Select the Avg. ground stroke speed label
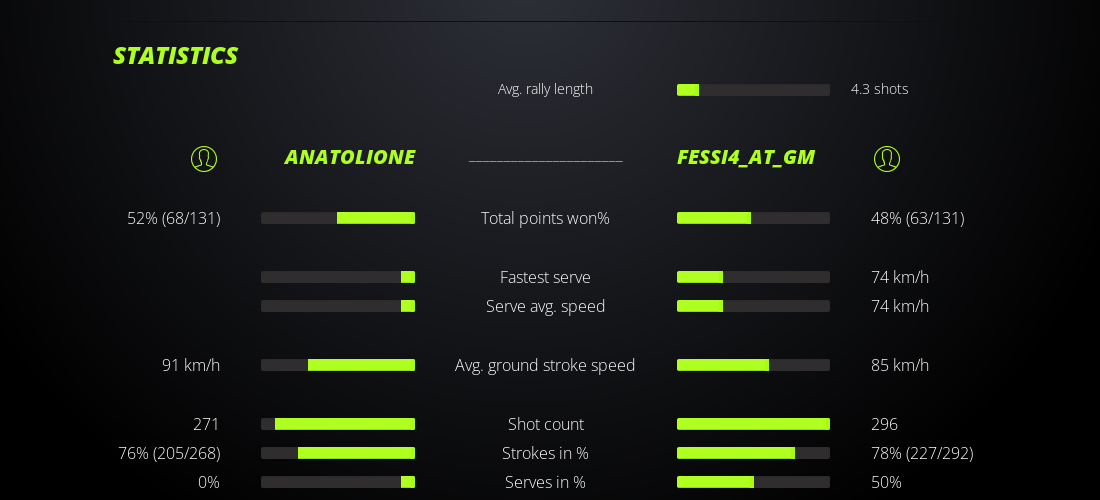 (x=545, y=365)
